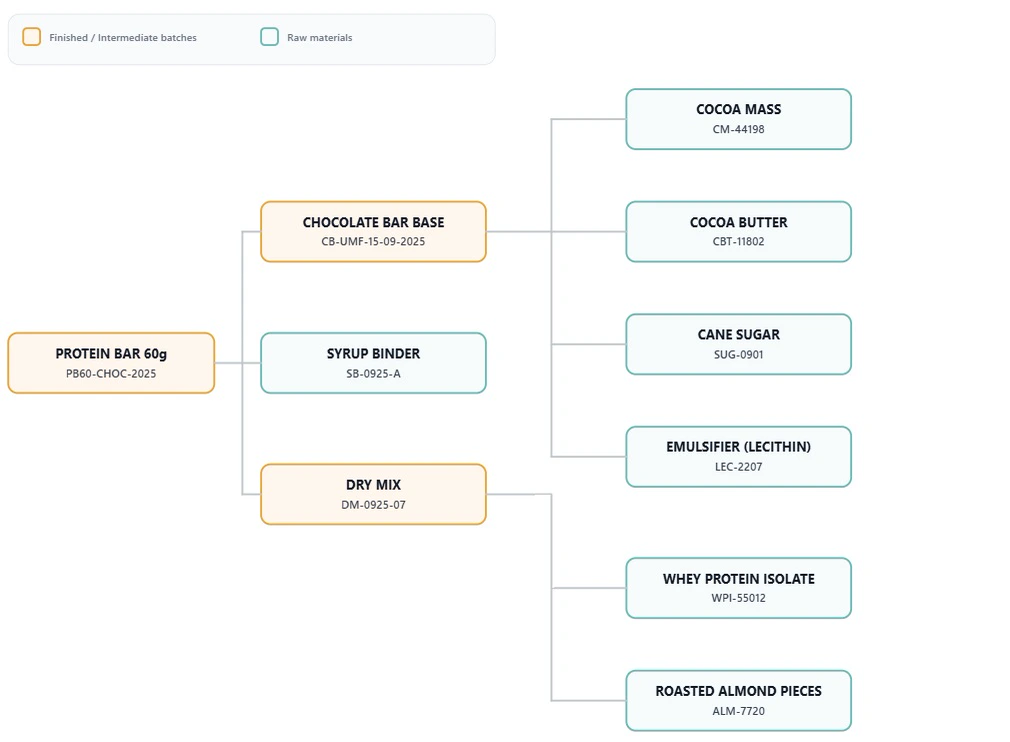
Task: Select the Raw materials legend label
Action: point(317,37)
